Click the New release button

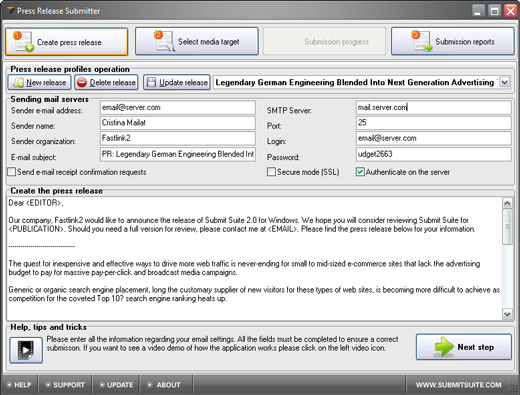(40, 82)
